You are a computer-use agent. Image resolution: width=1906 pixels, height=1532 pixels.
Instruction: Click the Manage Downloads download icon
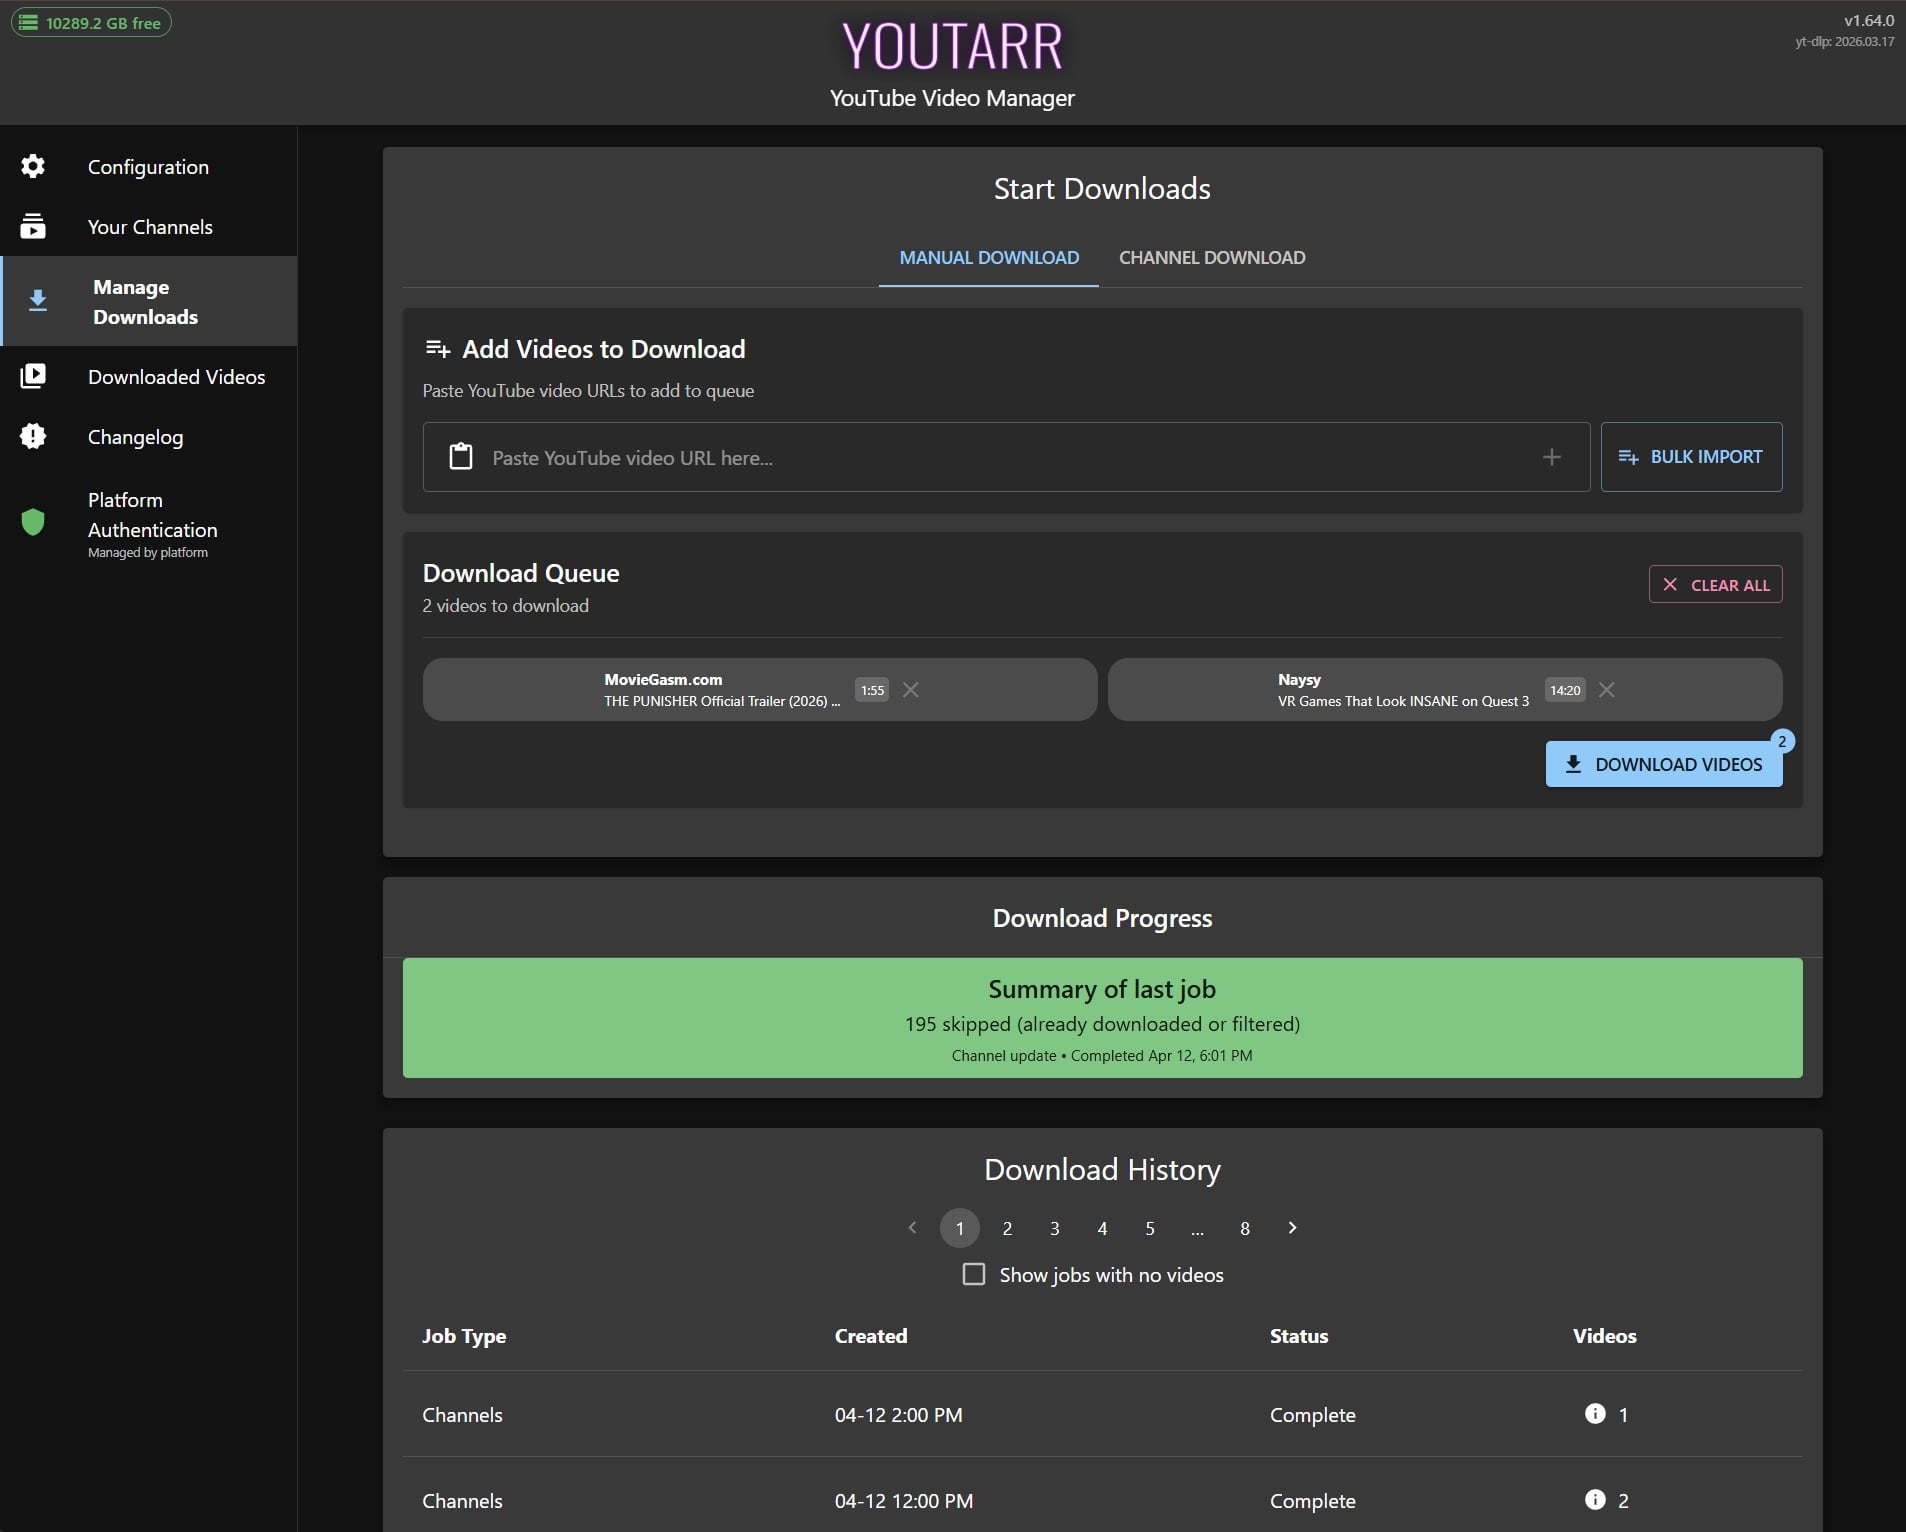pyautogui.click(x=37, y=300)
